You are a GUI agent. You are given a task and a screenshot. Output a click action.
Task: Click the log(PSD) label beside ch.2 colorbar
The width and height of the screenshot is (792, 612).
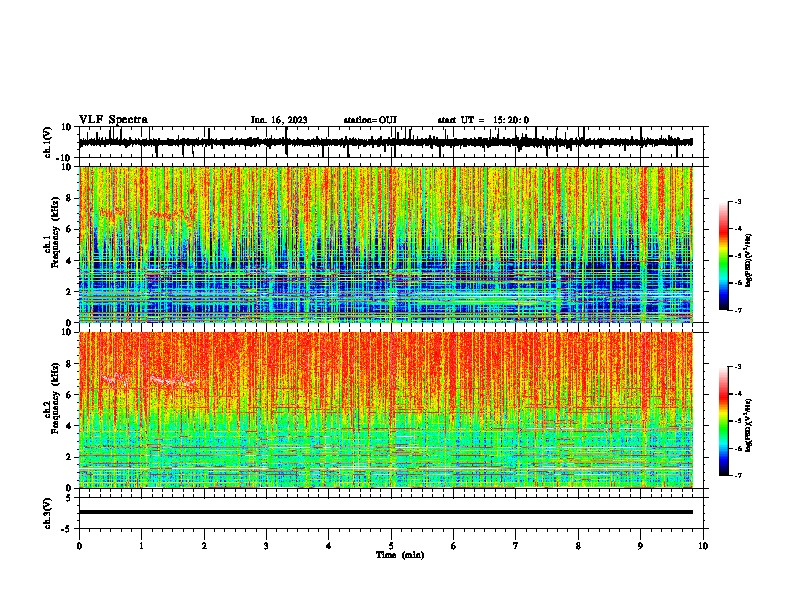click(748, 425)
